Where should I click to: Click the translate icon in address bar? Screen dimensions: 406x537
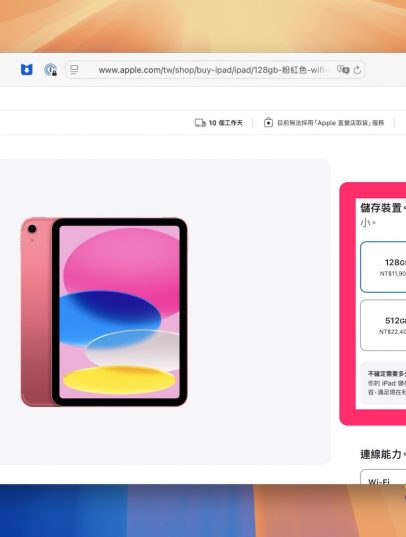pos(343,70)
